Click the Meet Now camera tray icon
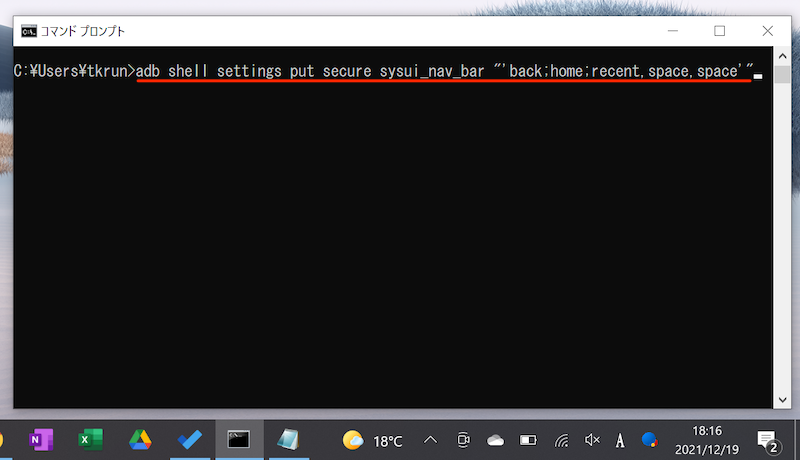800x460 pixels. pyautogui.click(x=463, y=440)
